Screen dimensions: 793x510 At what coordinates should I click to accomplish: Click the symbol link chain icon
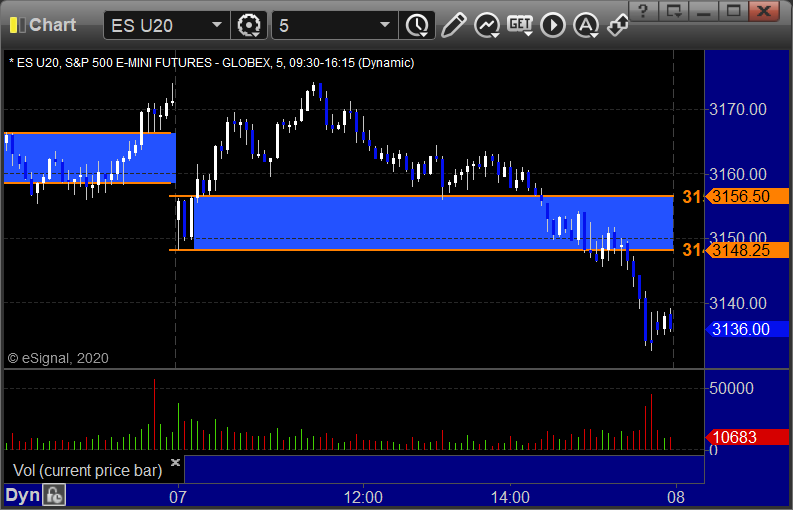tap(618, 25)
